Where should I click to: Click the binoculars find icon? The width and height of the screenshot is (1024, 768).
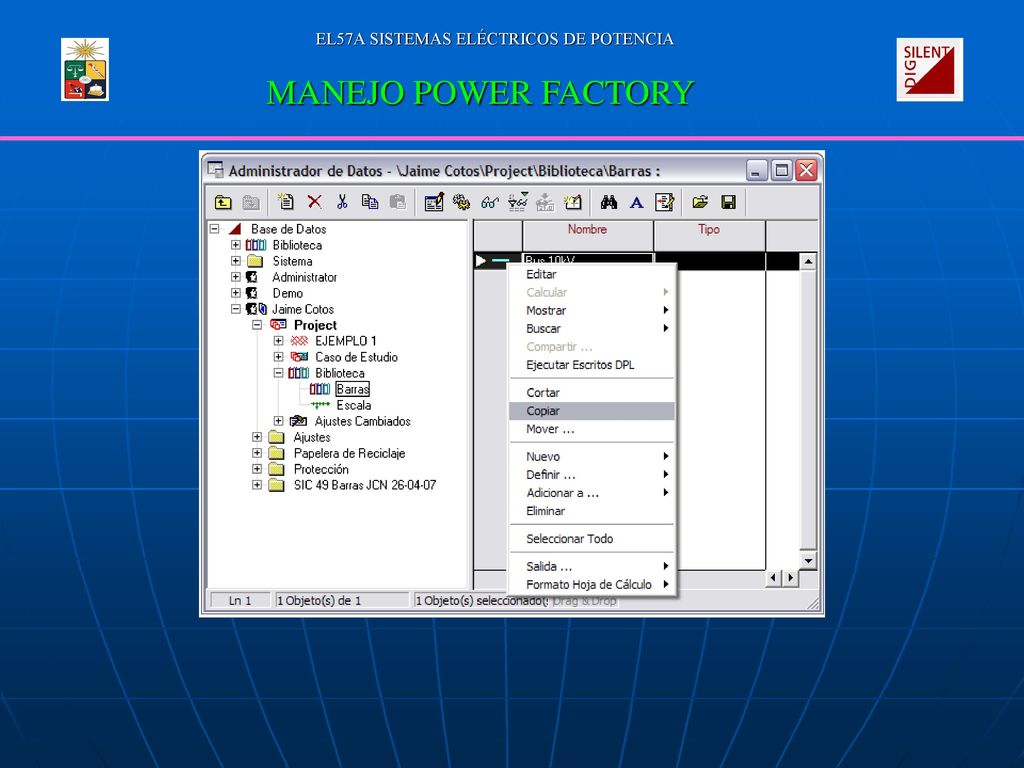[x=609, y=202]
